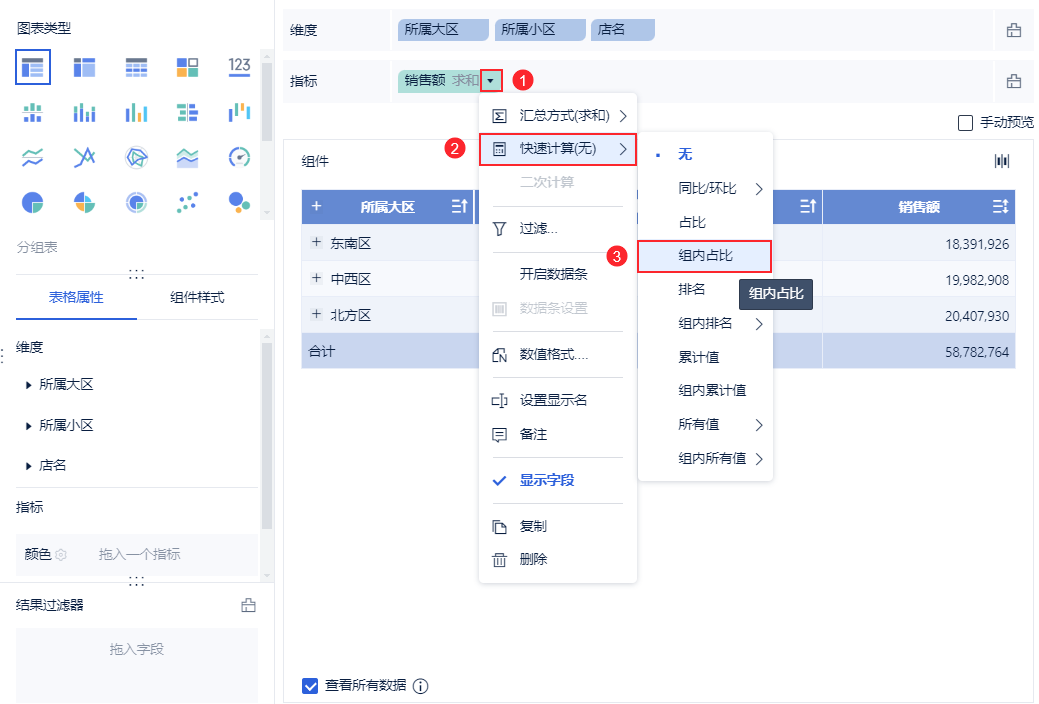Select the pie chart type
The width and height of the screenshot is (1039, 704).
pos(32,202)
